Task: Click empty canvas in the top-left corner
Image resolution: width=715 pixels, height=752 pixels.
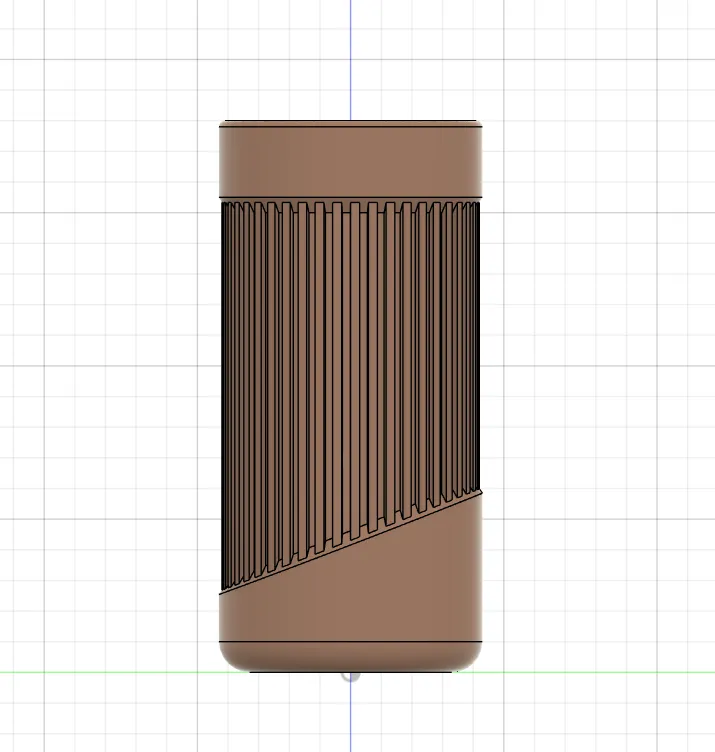Action: pos(30,30)
